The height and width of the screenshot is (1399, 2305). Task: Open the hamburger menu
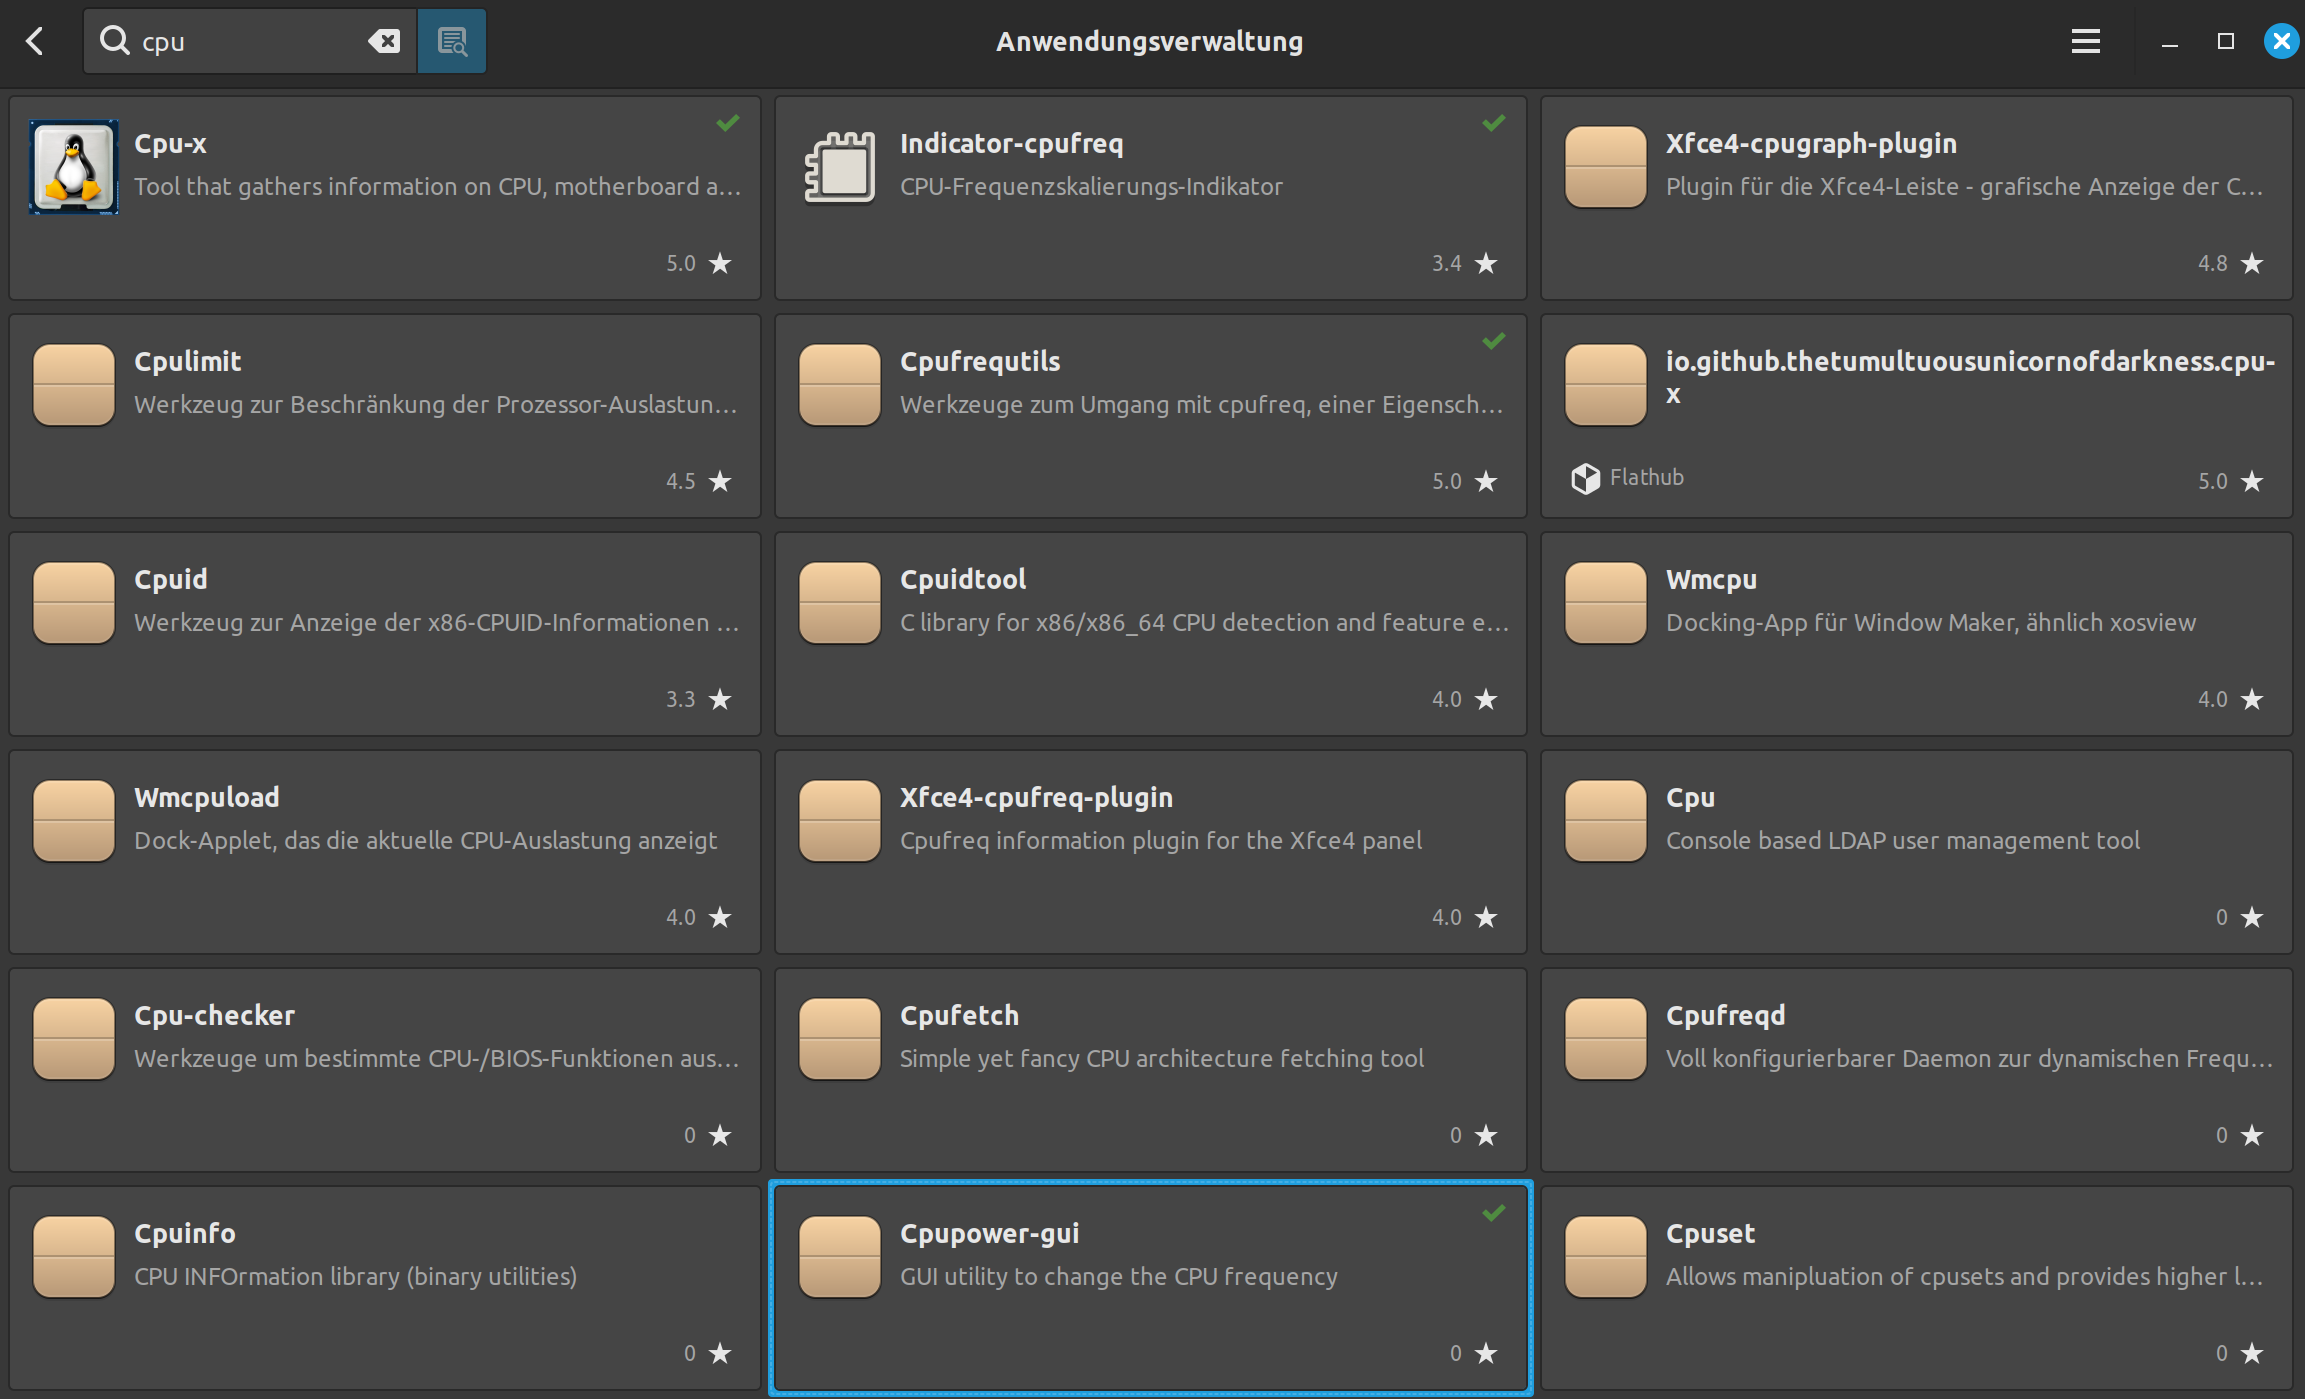point(2085,41)
